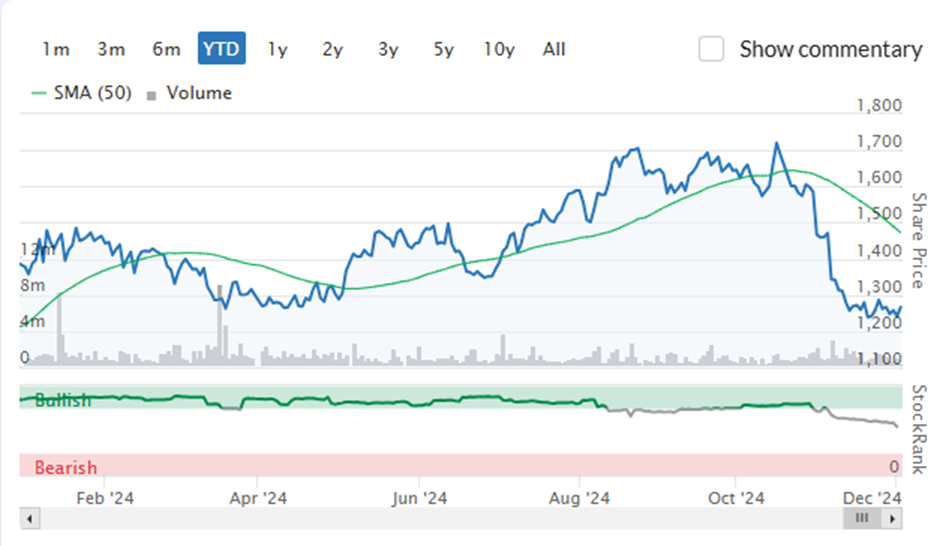Click the Bullish zone label

coord(63,400)
